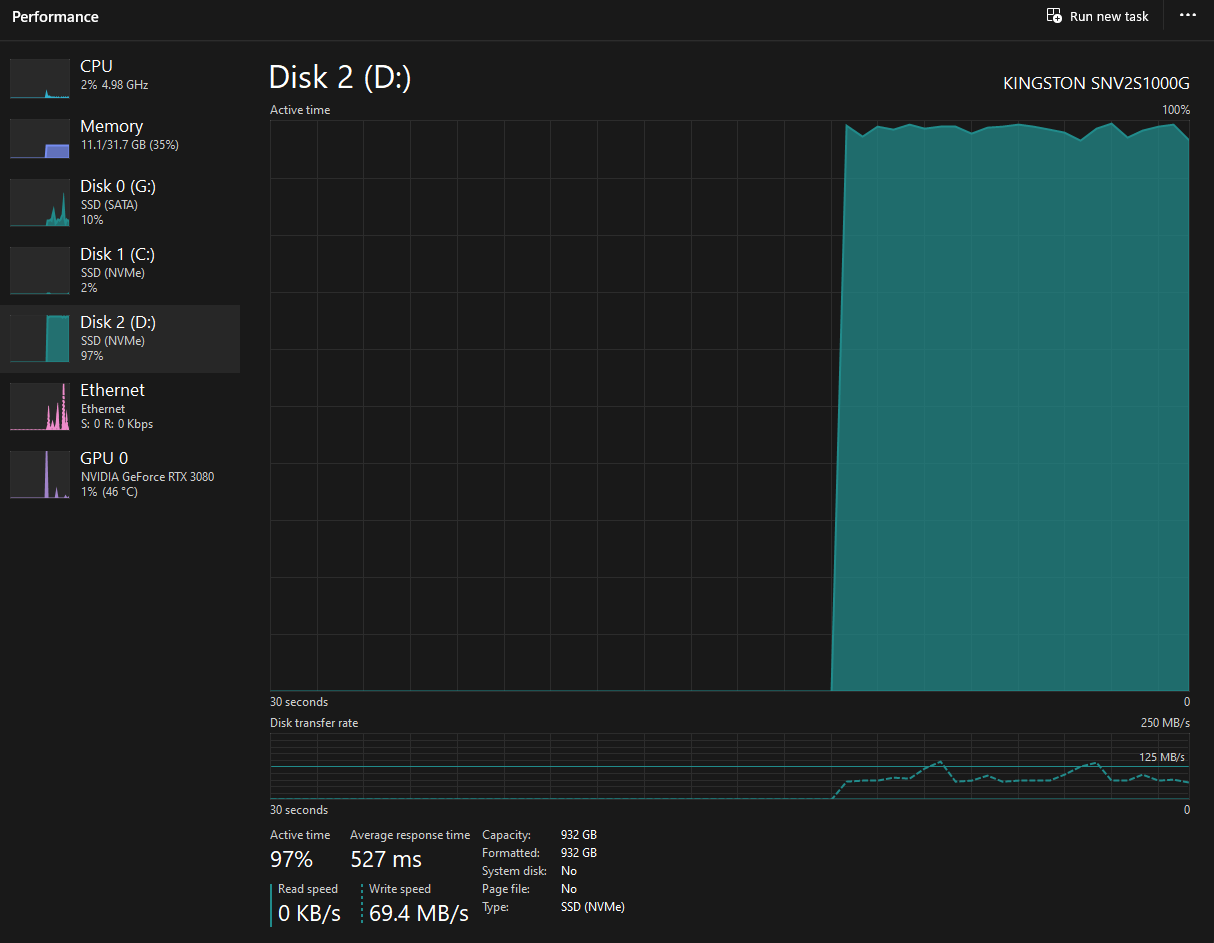The image size is (1214, 943).
Task: Click the large Active time graph
Action: 729,405
